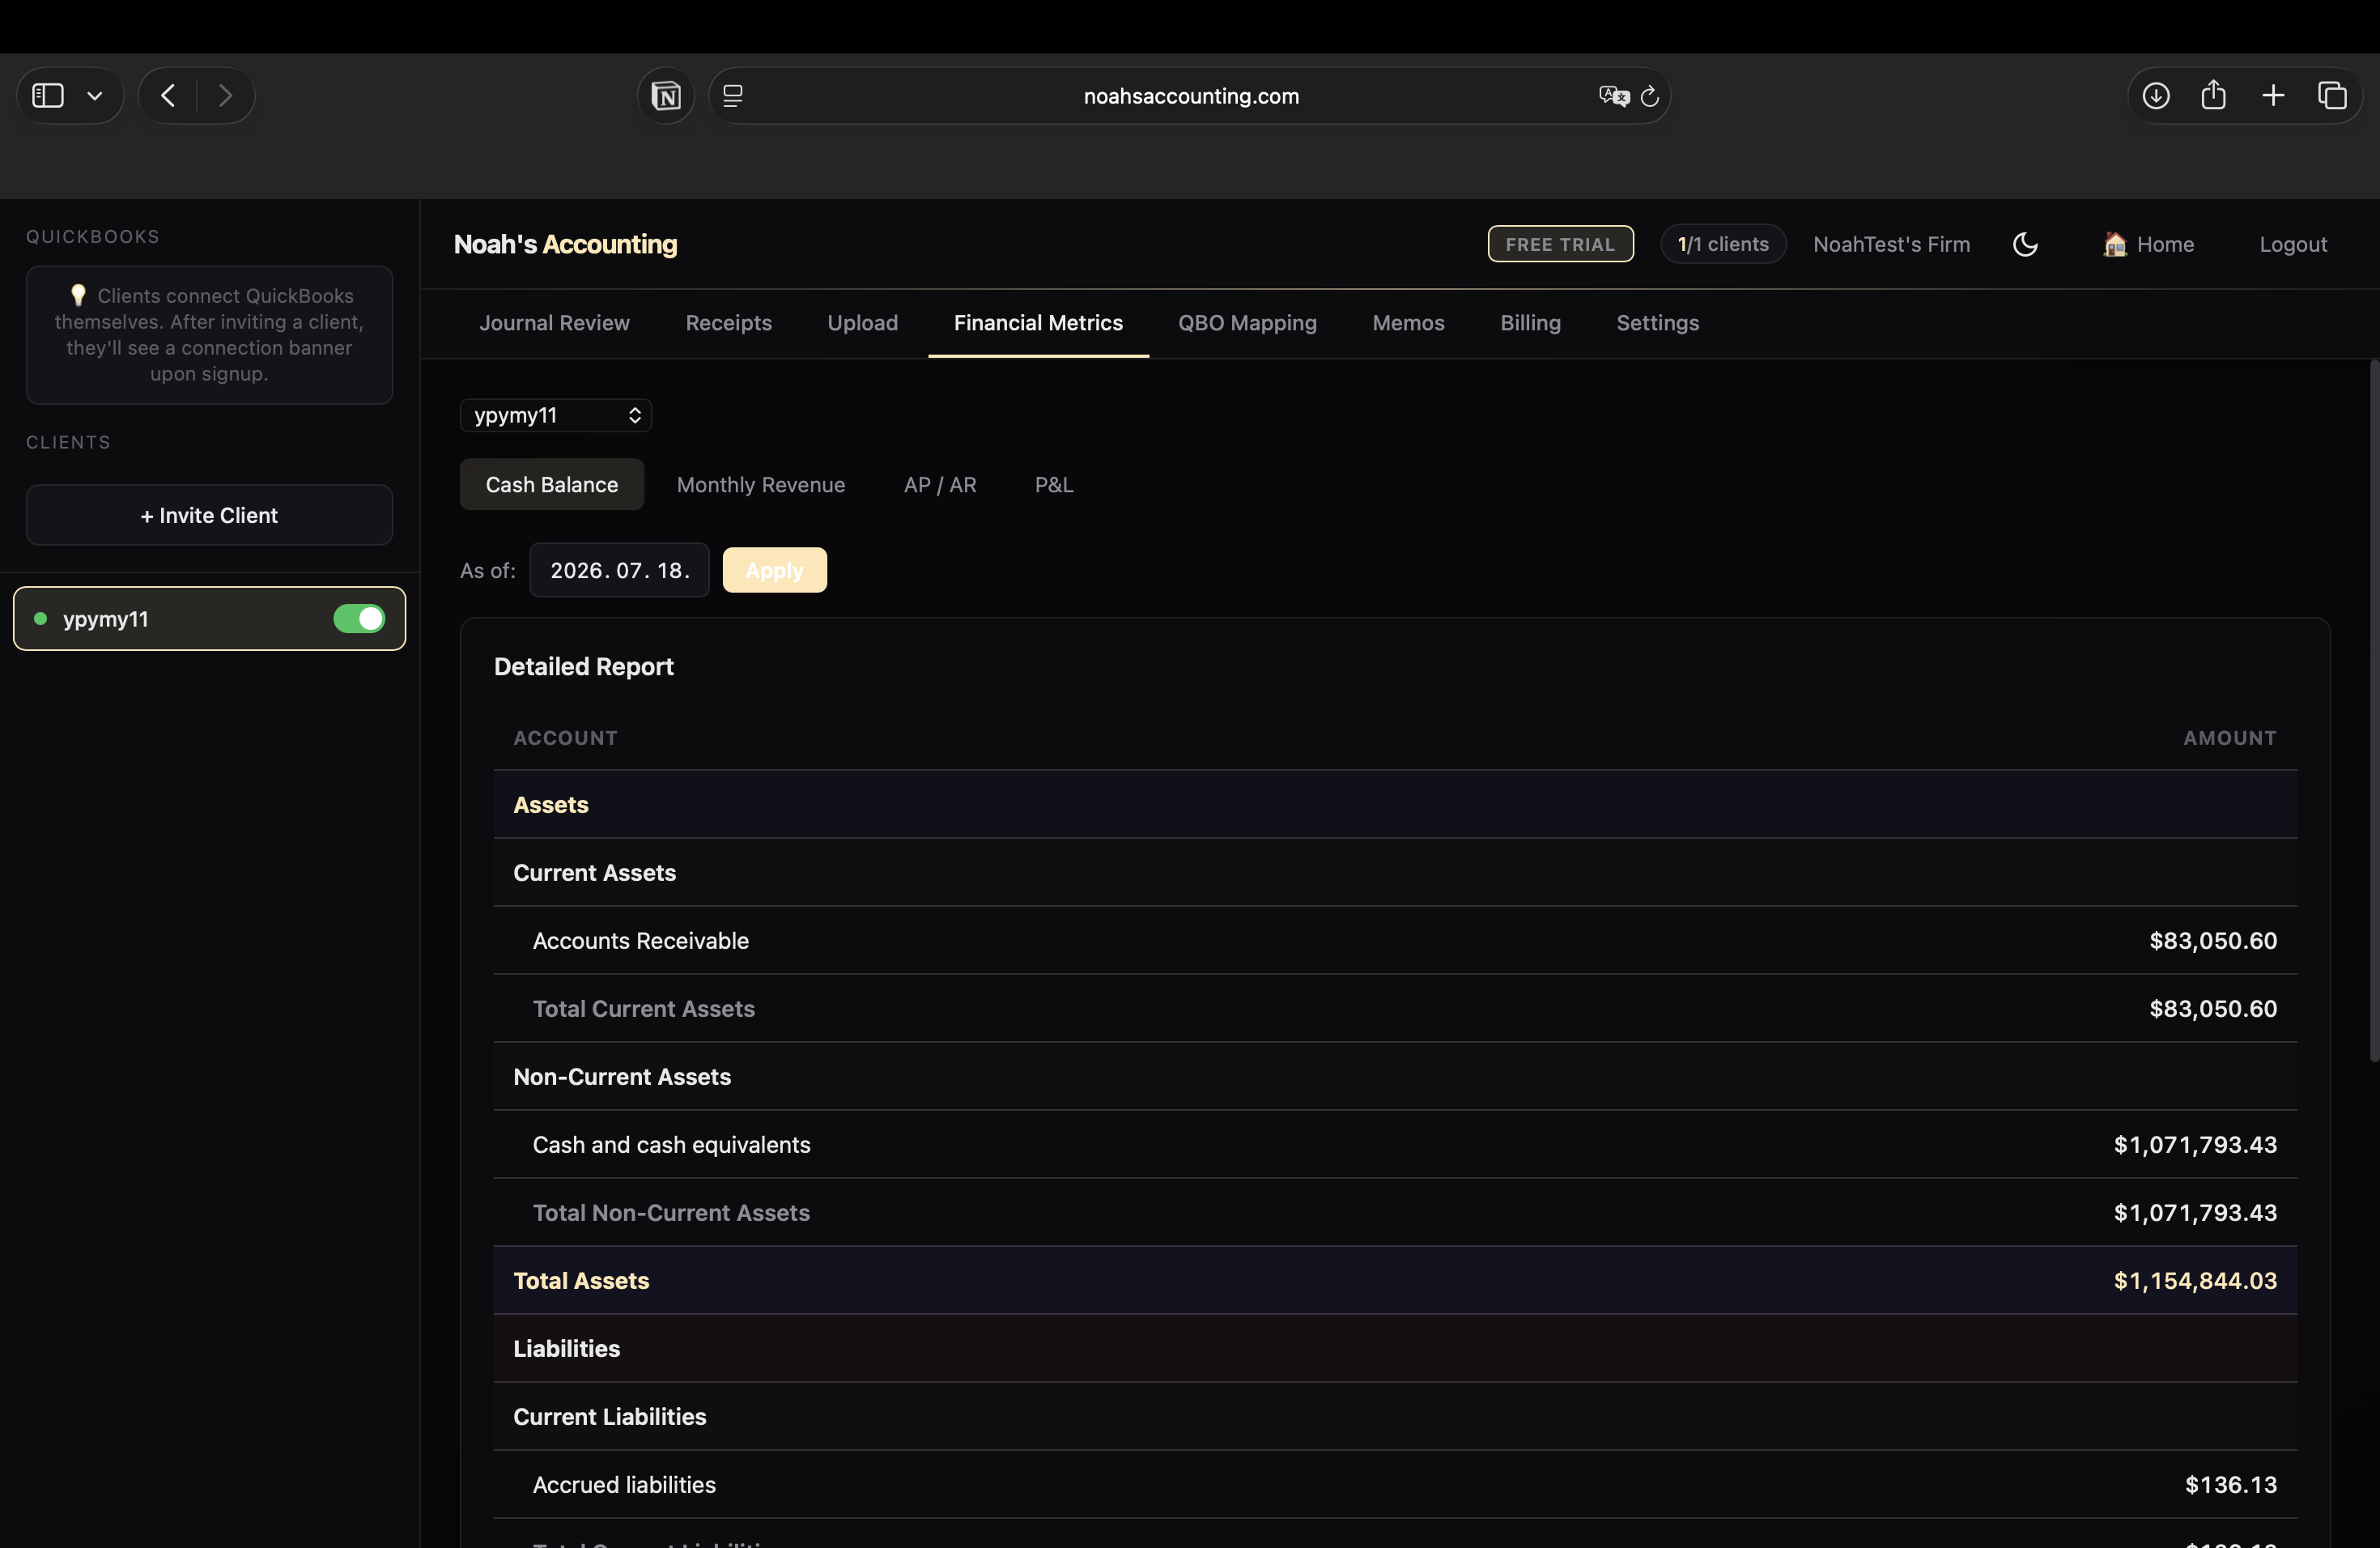Image resolution: width=2380 pixels, height=1548 pixels.
Task: Show tab overview icon
Action: pyautogui.click(x=2332, y=95)
